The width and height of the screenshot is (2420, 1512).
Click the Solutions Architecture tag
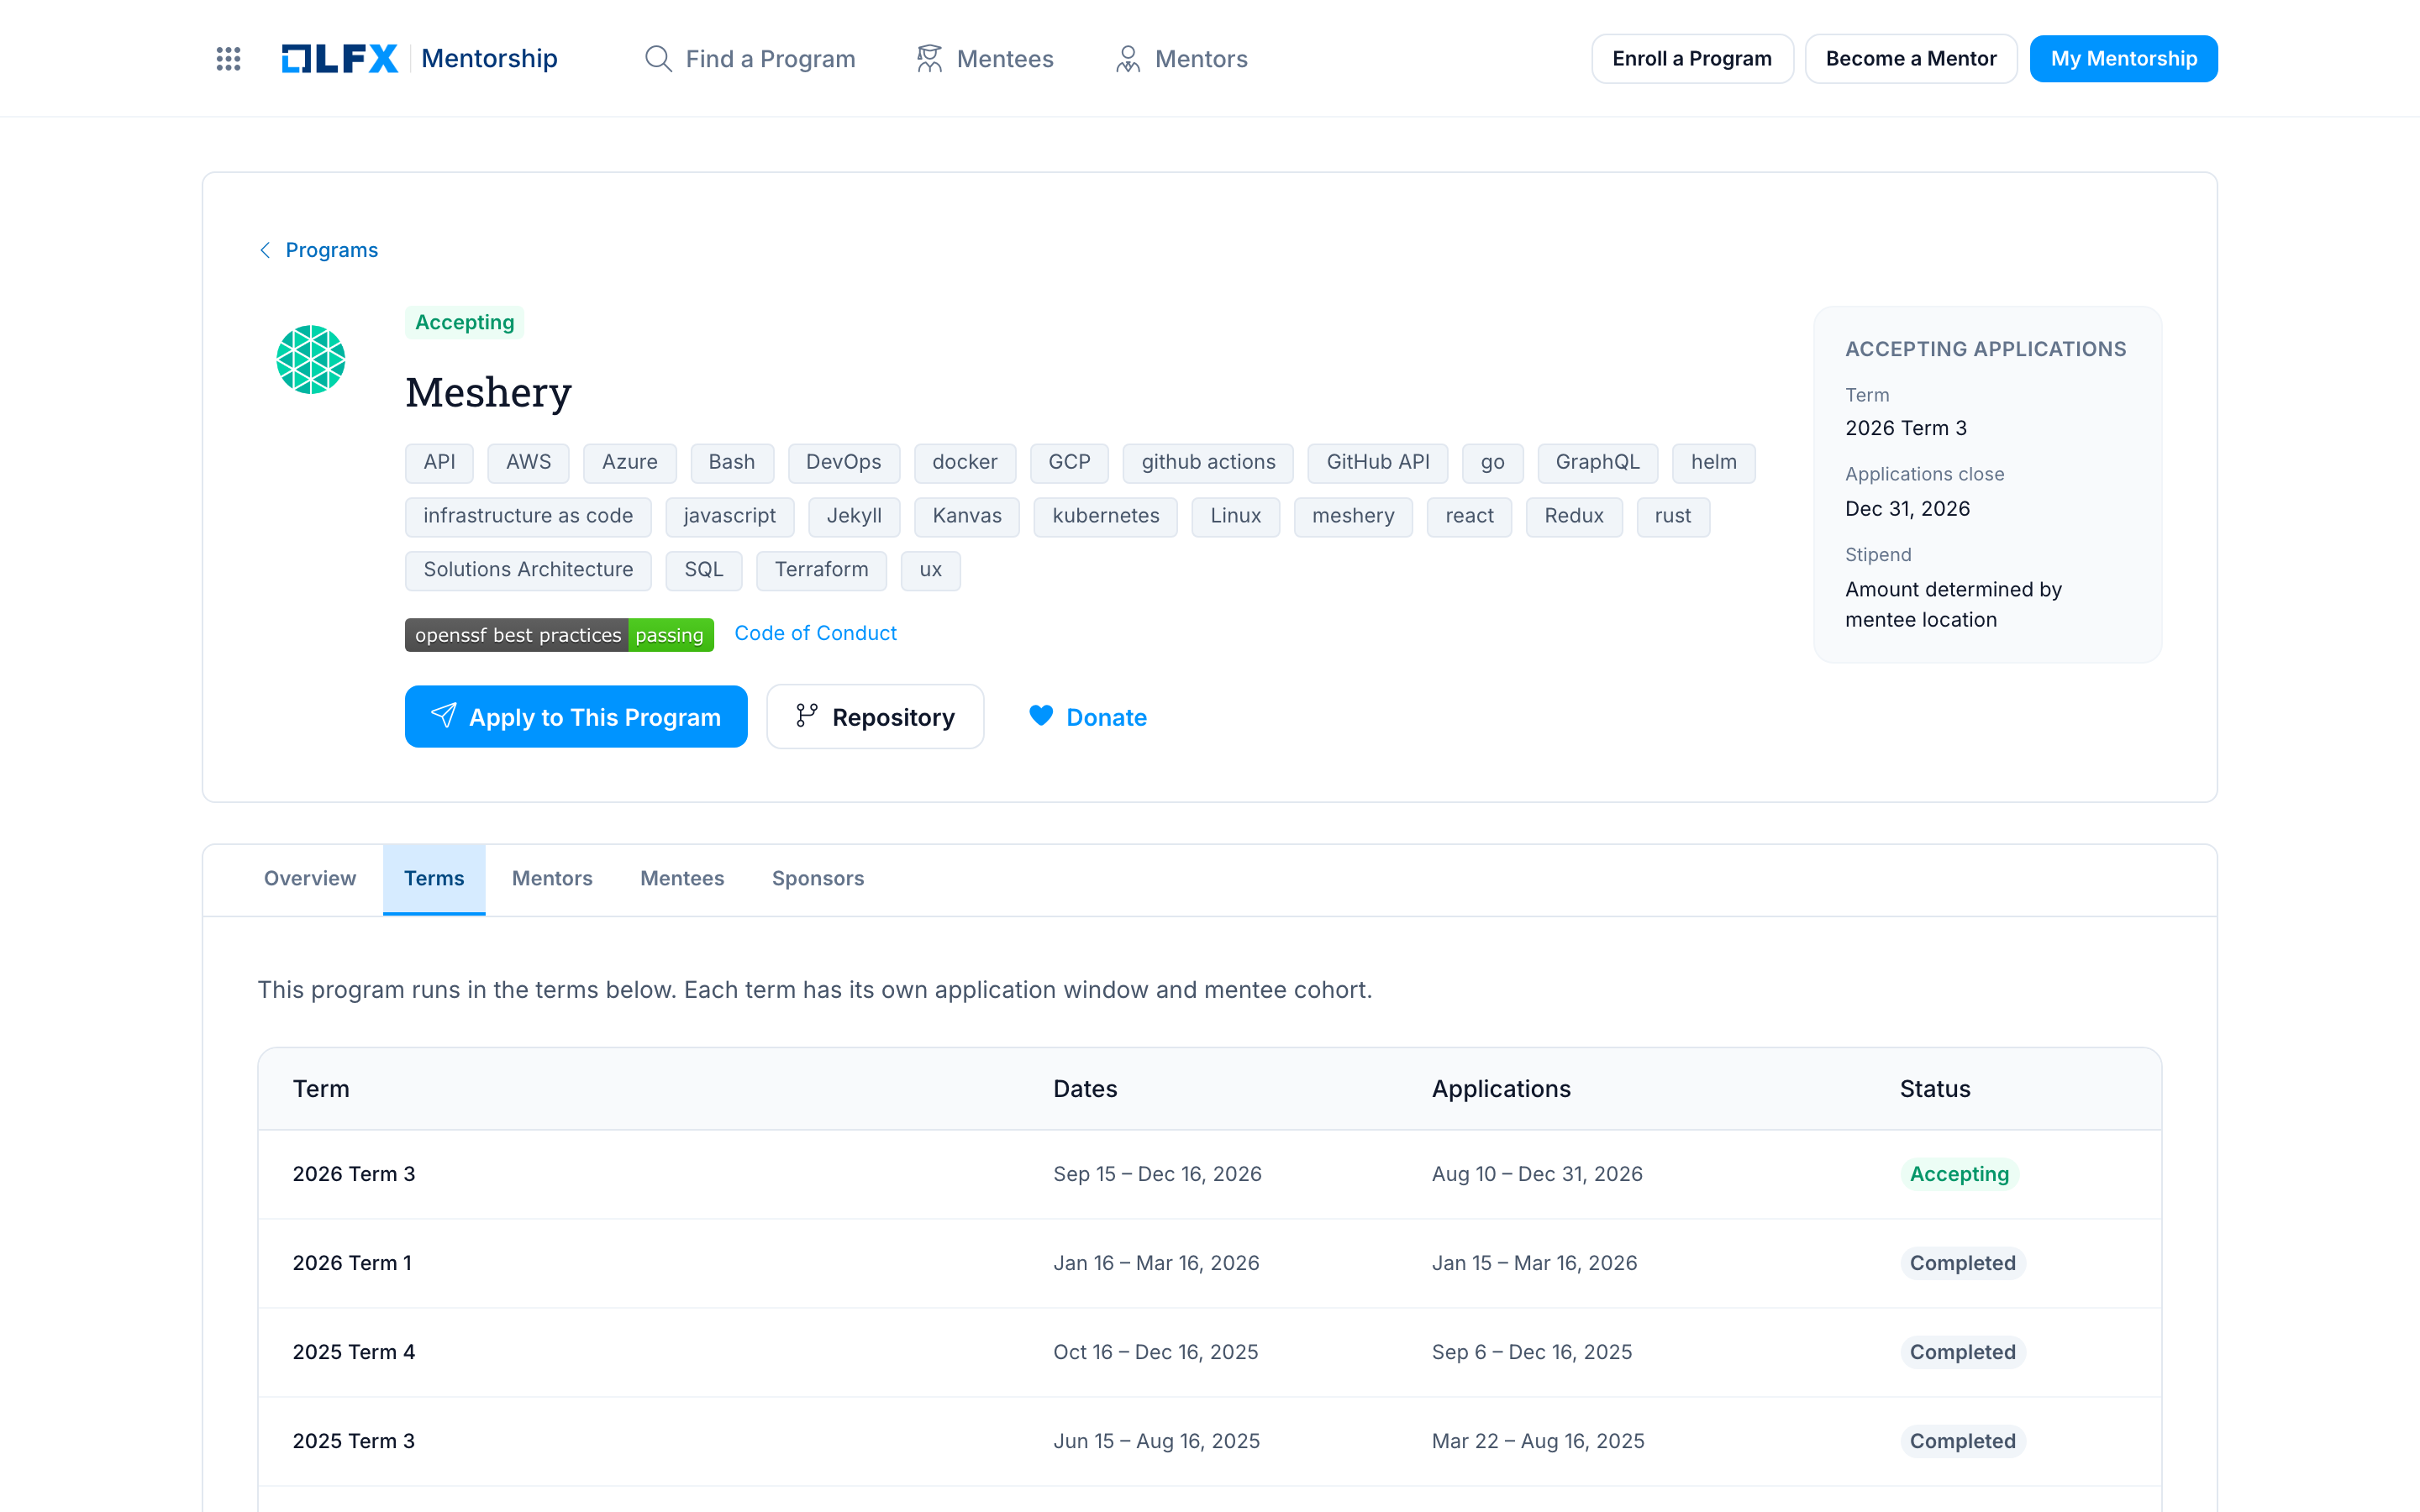[x=528, y=570]
